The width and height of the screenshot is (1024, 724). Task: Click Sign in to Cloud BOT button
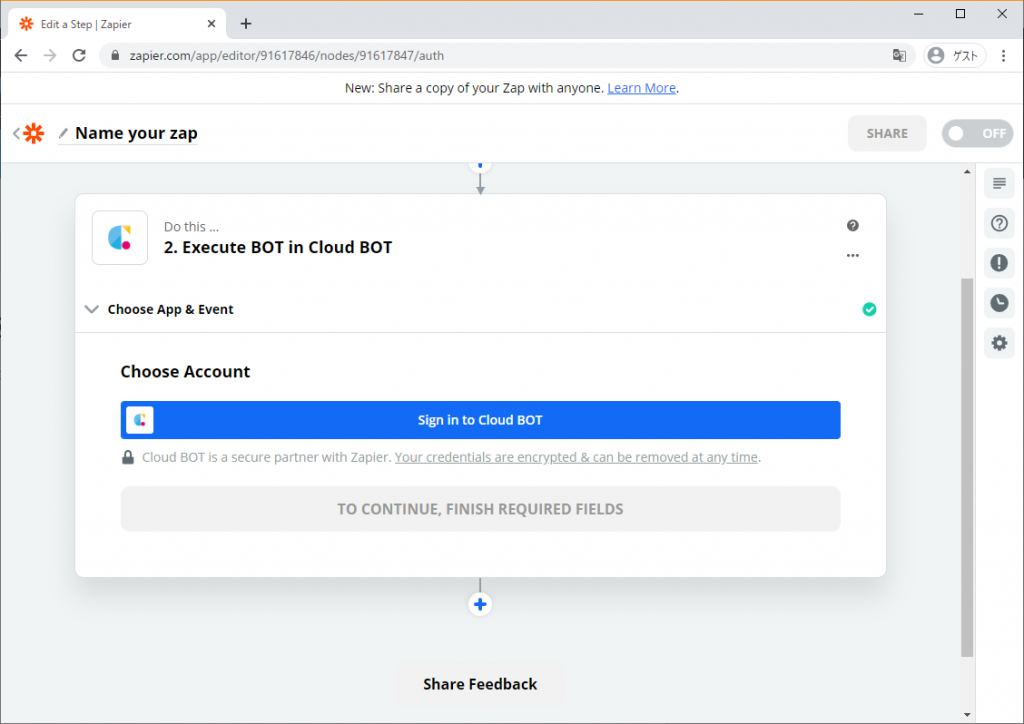[480, 420]
